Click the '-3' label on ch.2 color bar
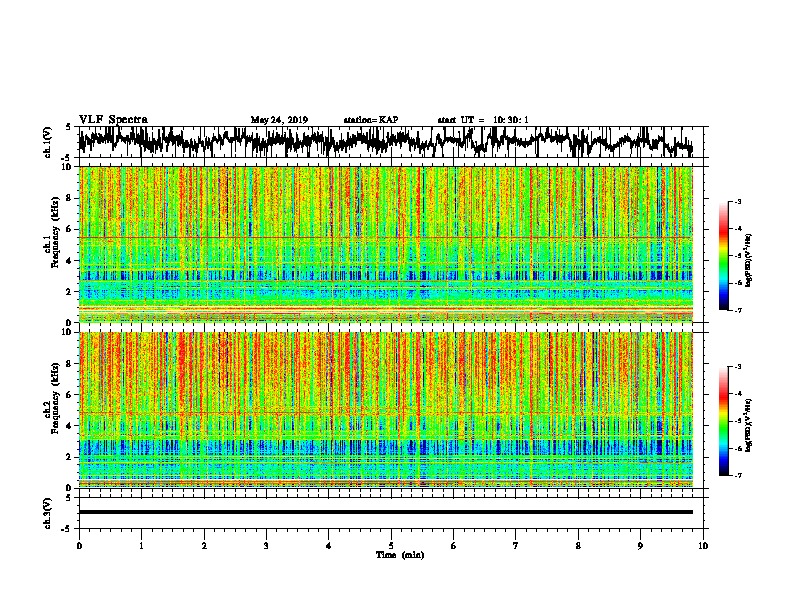Screen dimensions: 792x612 [738, 367]
